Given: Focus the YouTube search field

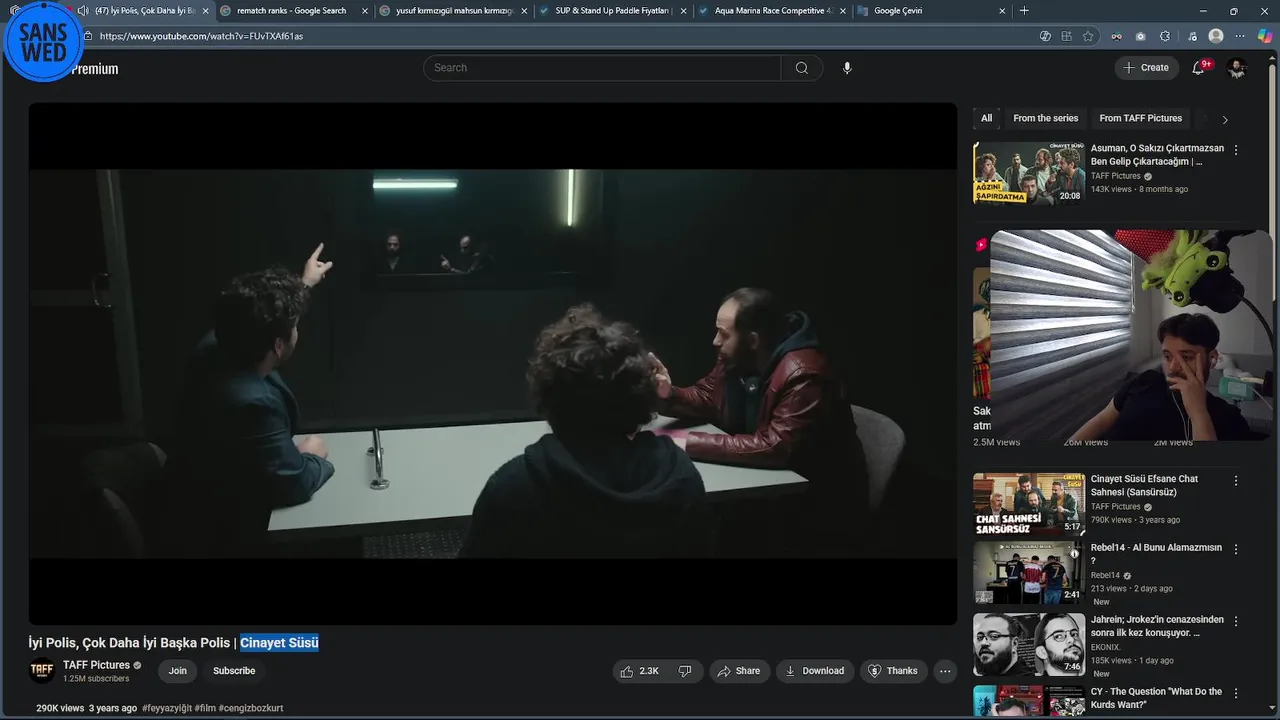Looking at the screenshot, I should 602,68.
